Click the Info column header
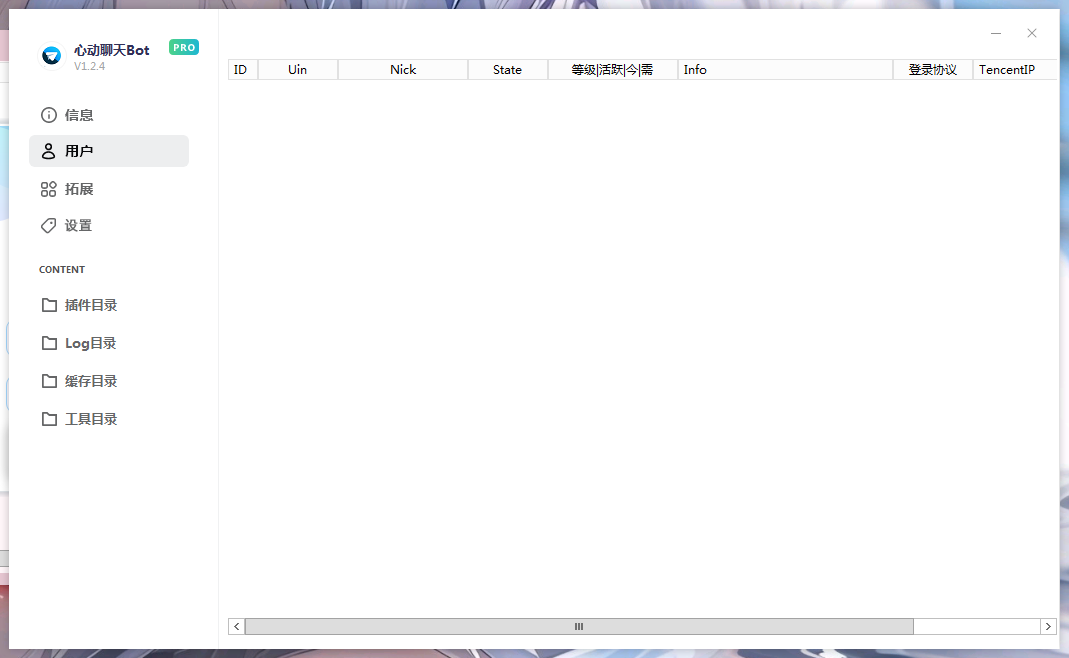Image resolution: width=1069 pixels, height=658 pixels. pyautogui.click(x=785, y=70)
